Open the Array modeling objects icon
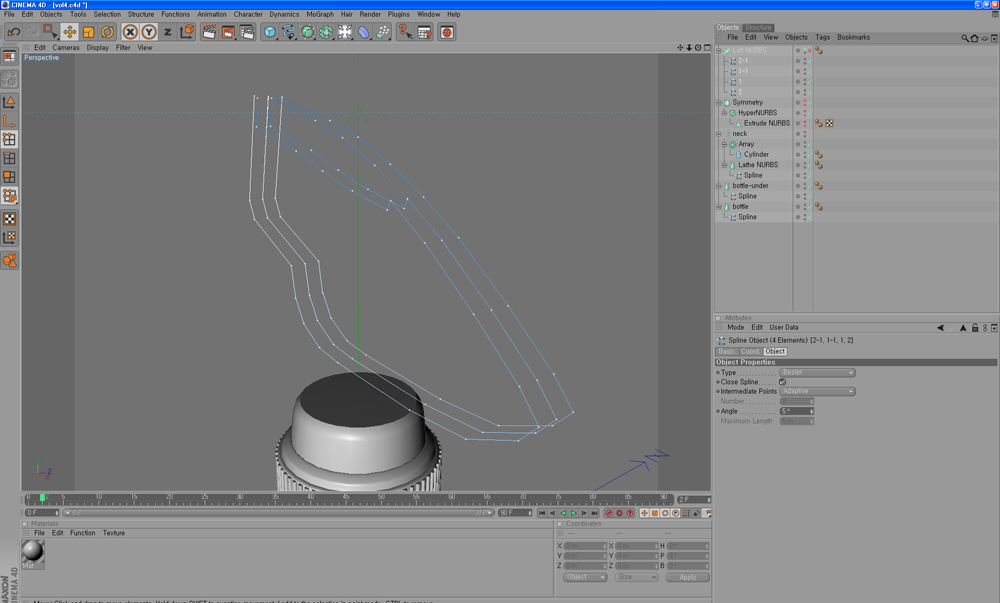The height and width of the screenshot is (603, 1000). click(x=326, y=32)
